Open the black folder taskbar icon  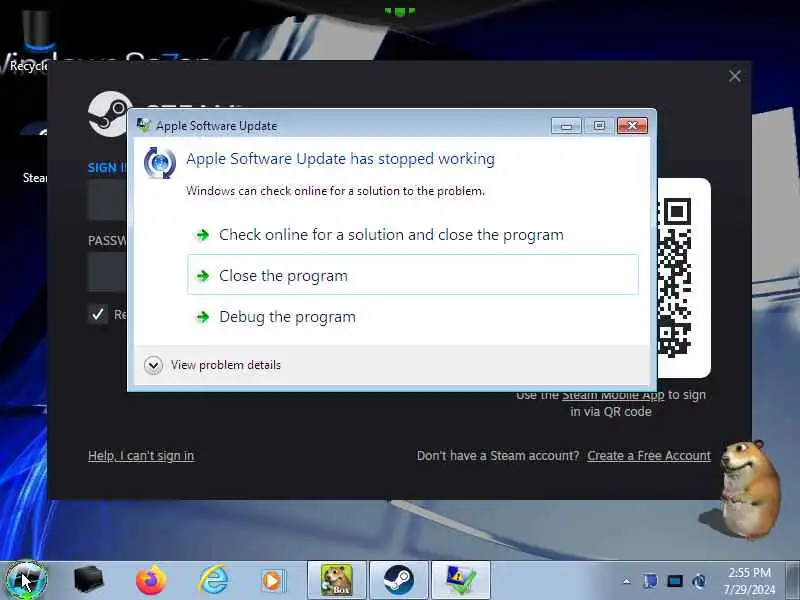pos(88,580)
